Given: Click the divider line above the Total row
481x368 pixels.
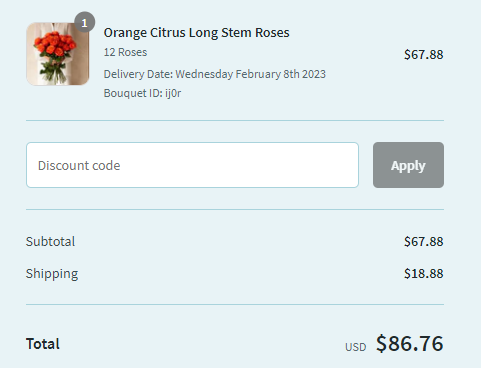Looking at the screenshot, I should tap(235, 304).
